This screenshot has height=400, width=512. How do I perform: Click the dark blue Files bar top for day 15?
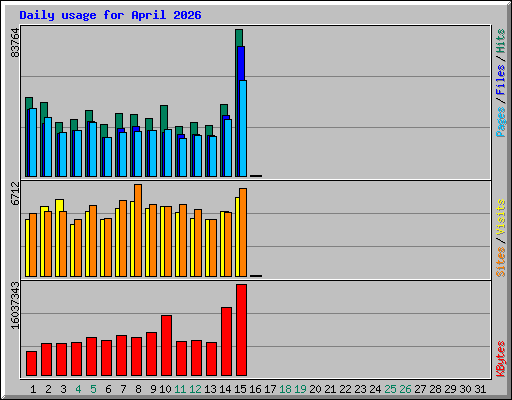pos(241,63)
